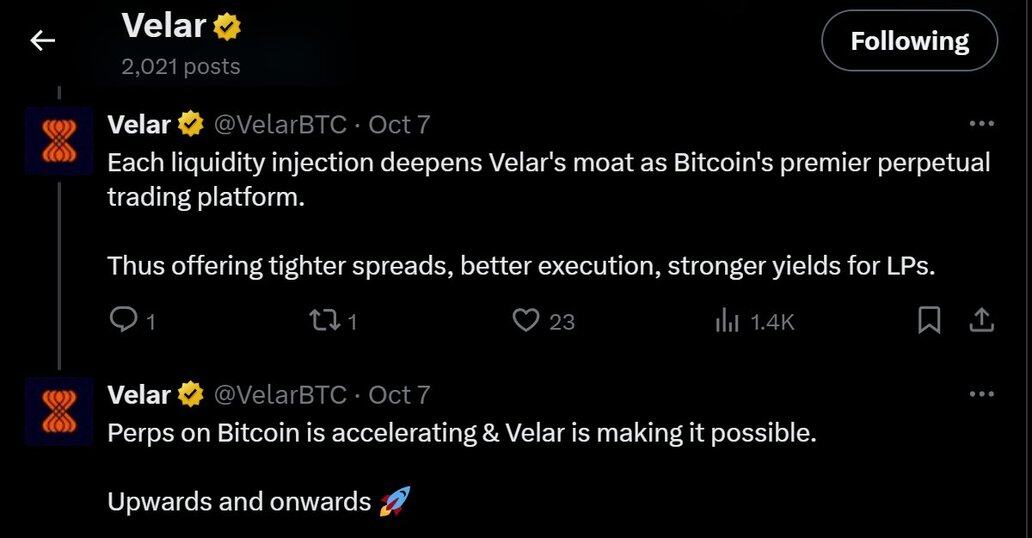Share the liquidity injection post
This screenshot has height=538, width=1032.
pos(981,320)
